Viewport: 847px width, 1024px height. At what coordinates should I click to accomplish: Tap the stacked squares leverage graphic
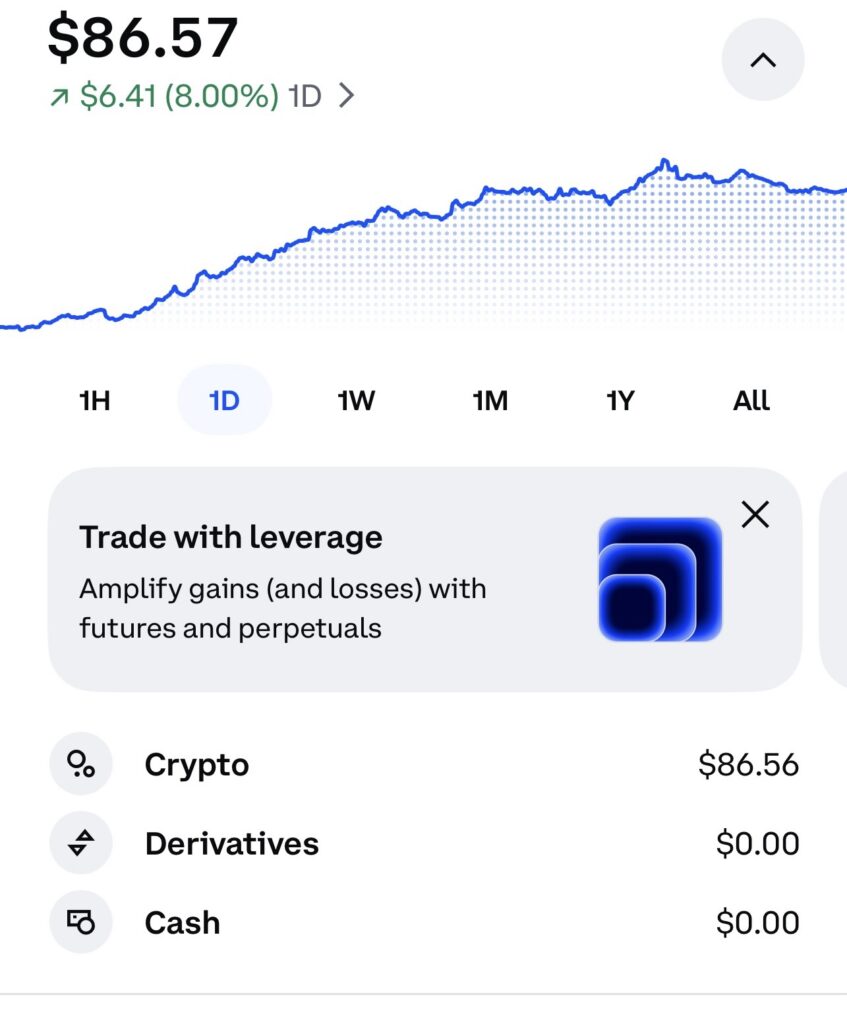[x=659, y=579]
